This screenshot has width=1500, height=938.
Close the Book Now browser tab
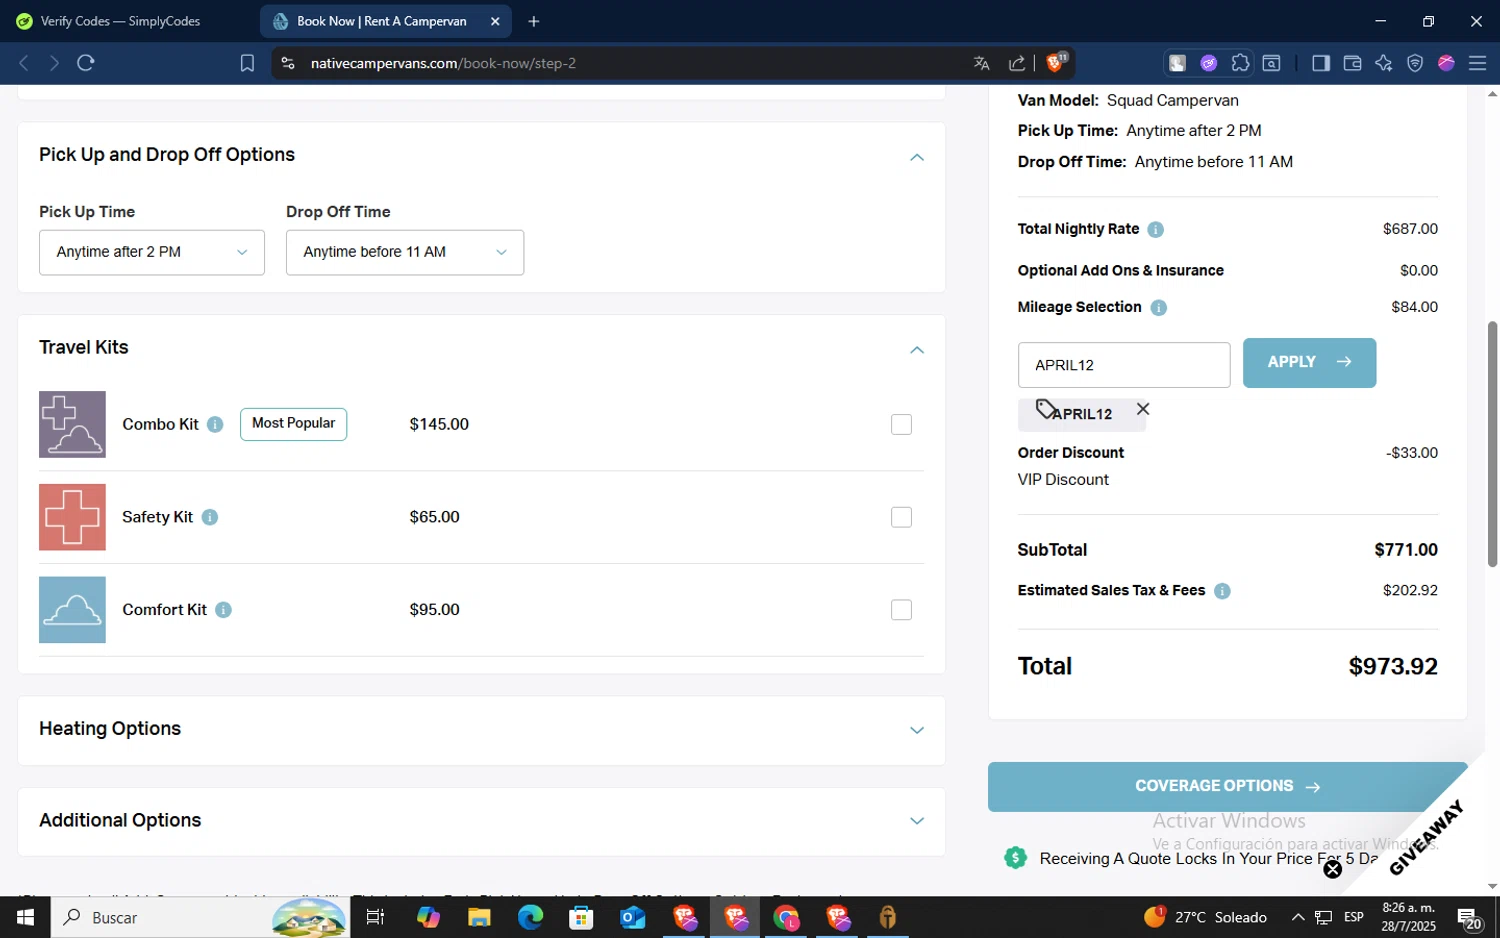pos(495,21)
